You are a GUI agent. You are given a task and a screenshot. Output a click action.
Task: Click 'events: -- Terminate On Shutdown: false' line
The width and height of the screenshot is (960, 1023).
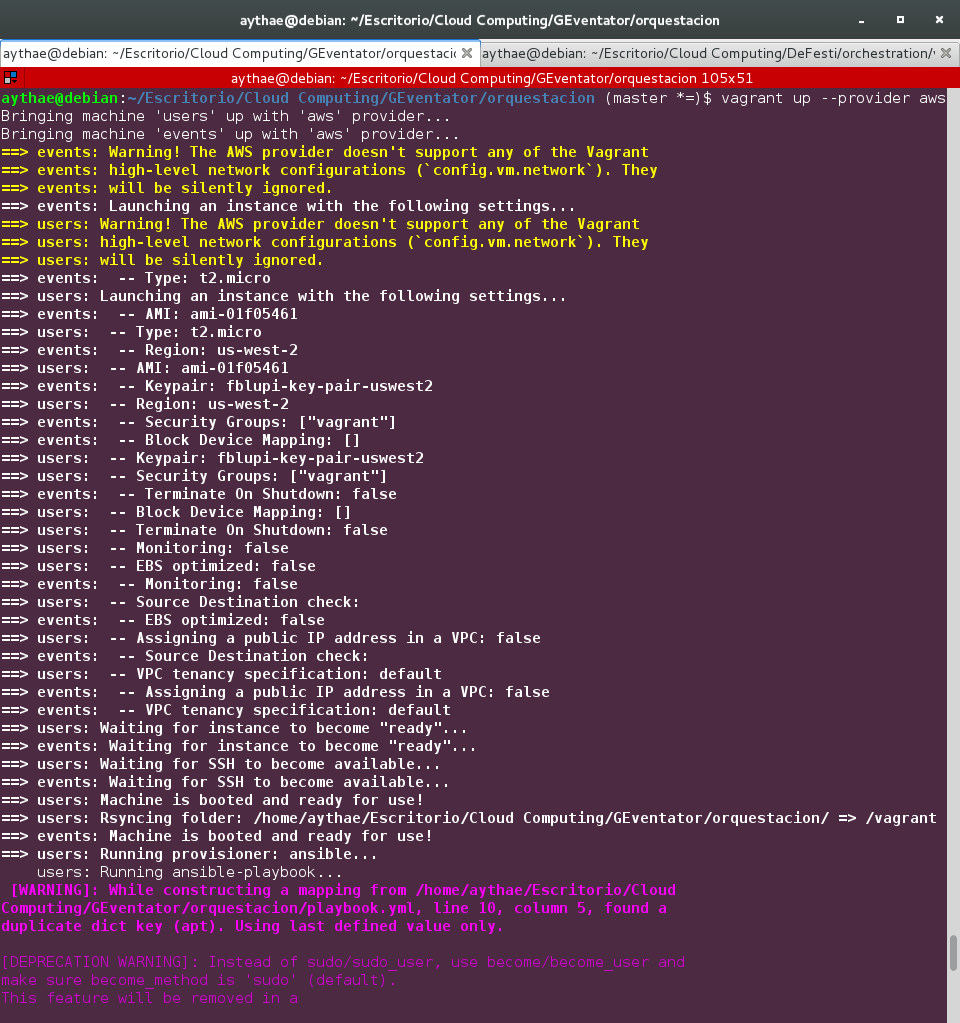[x=199, y=495]
